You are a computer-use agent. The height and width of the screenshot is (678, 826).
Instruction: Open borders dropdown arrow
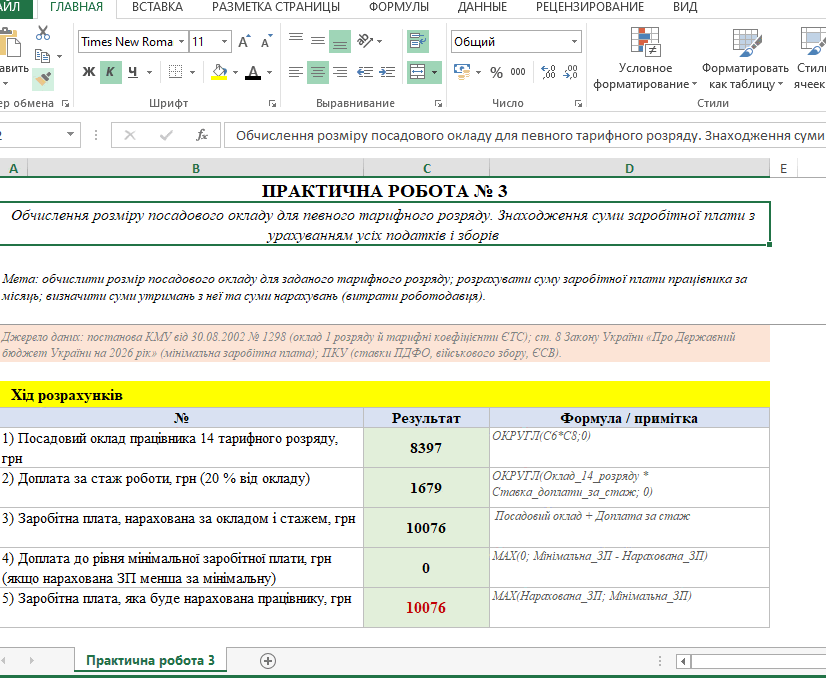pos(192,72)
